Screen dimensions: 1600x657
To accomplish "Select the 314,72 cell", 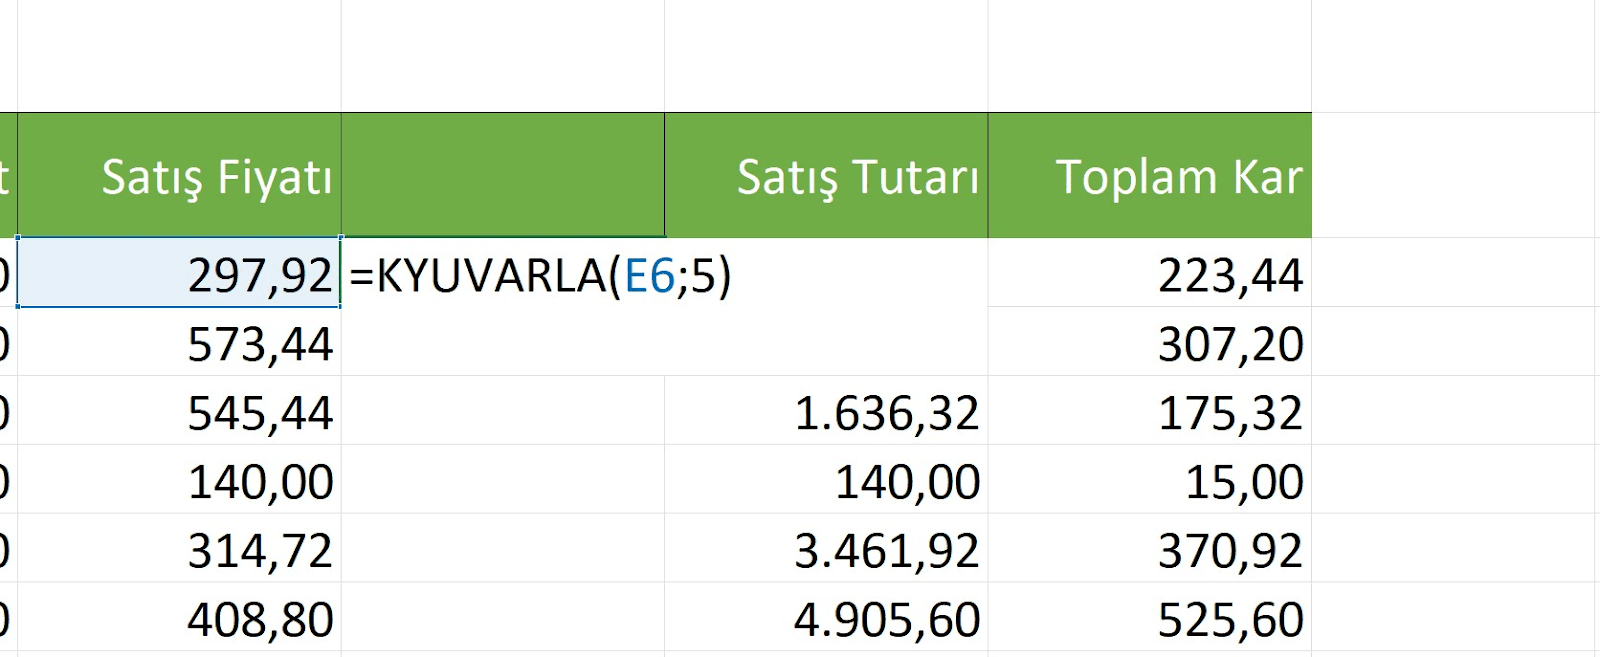I will tap(180, 550).
